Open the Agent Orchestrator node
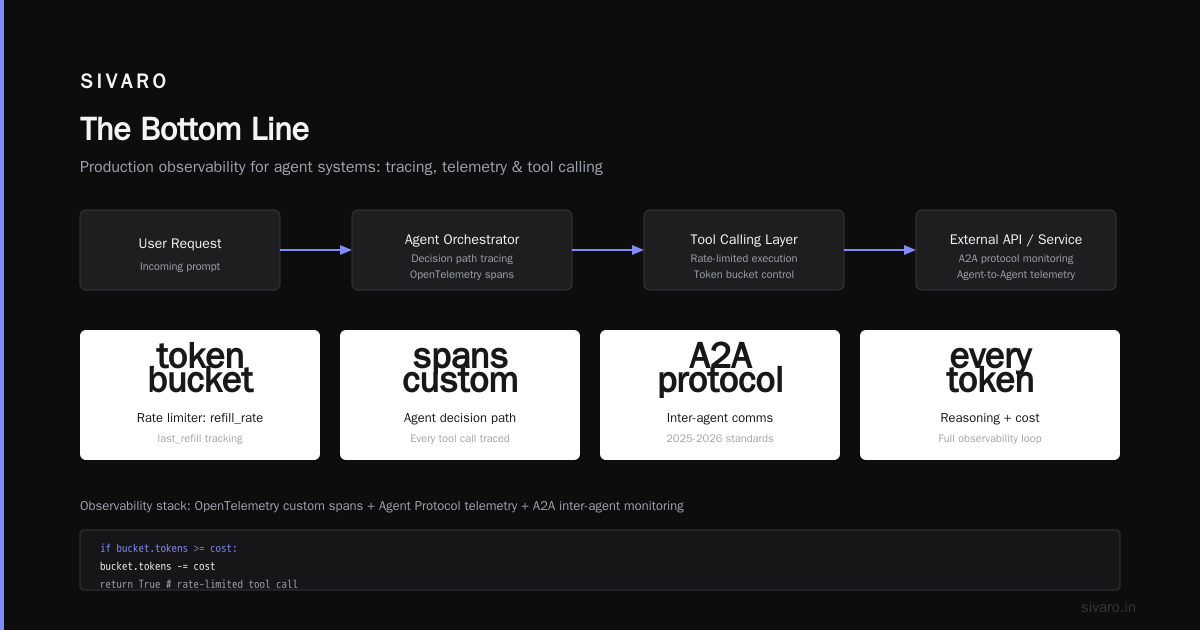The image size is (1200, 630). tap(462, 250)
